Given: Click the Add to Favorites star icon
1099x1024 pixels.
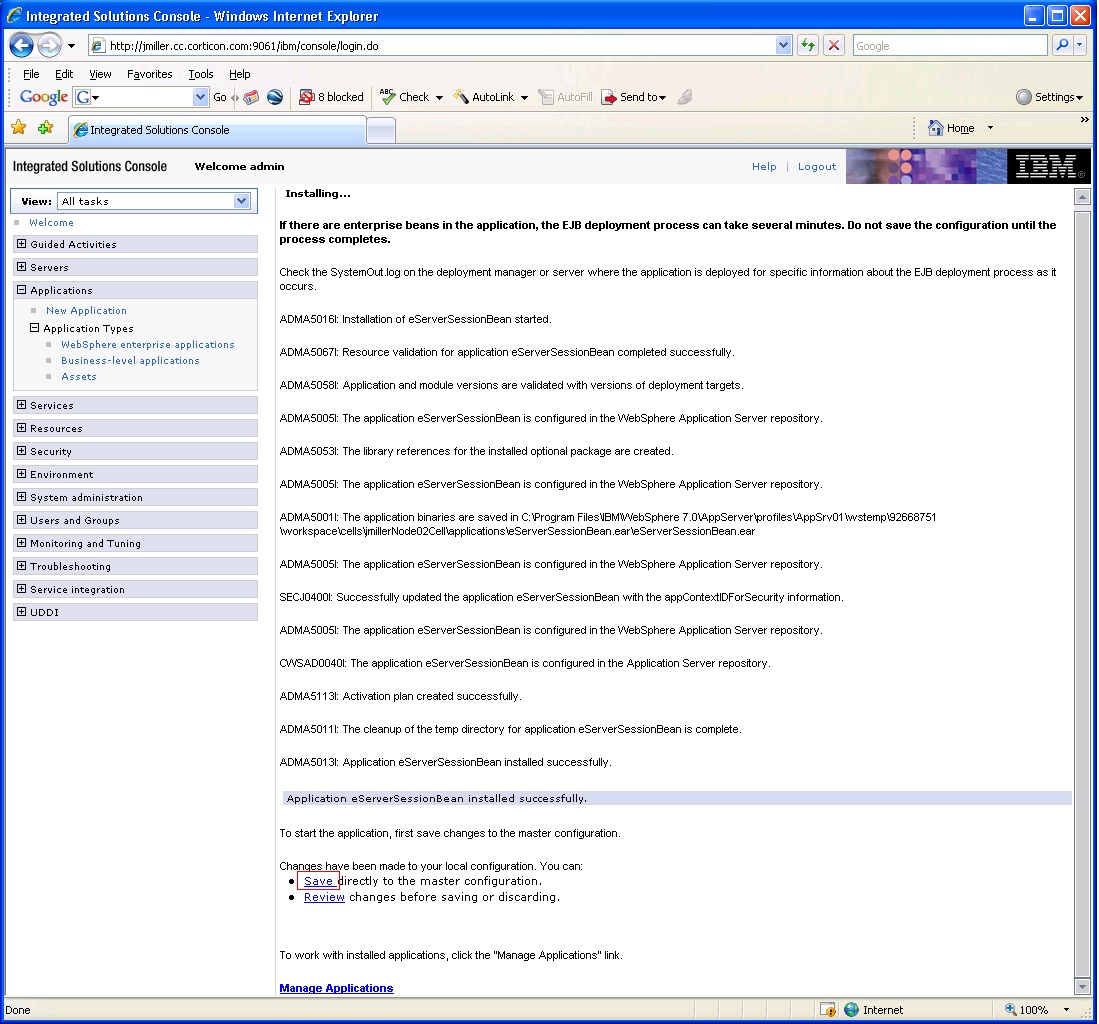Looking at the screenshot, I should click(46, 128).
